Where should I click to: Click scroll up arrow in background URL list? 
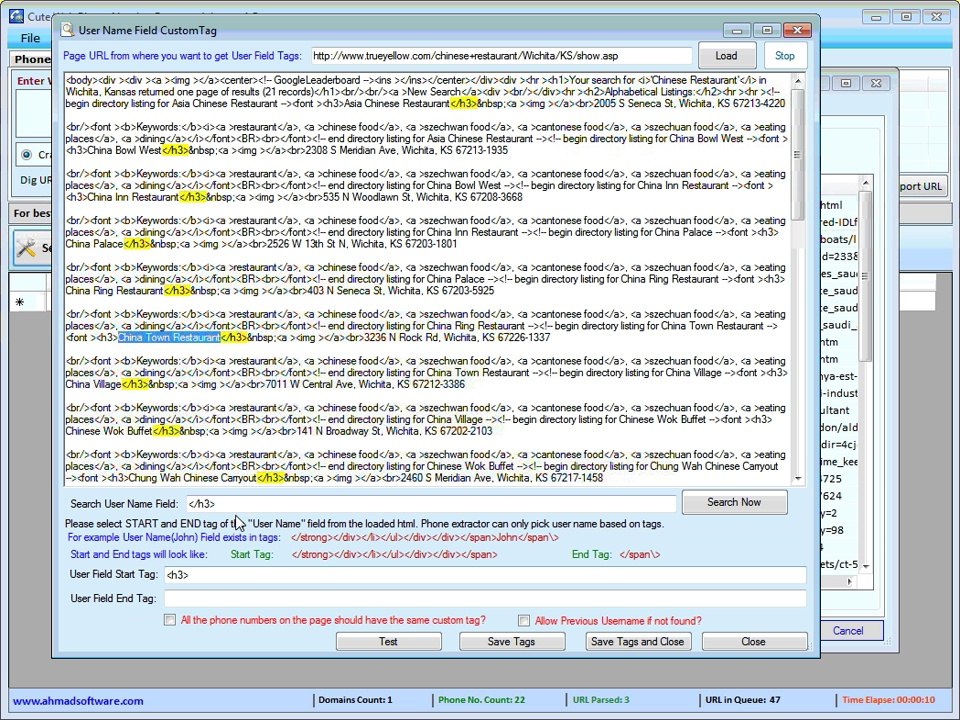click(x=865, y=182)
